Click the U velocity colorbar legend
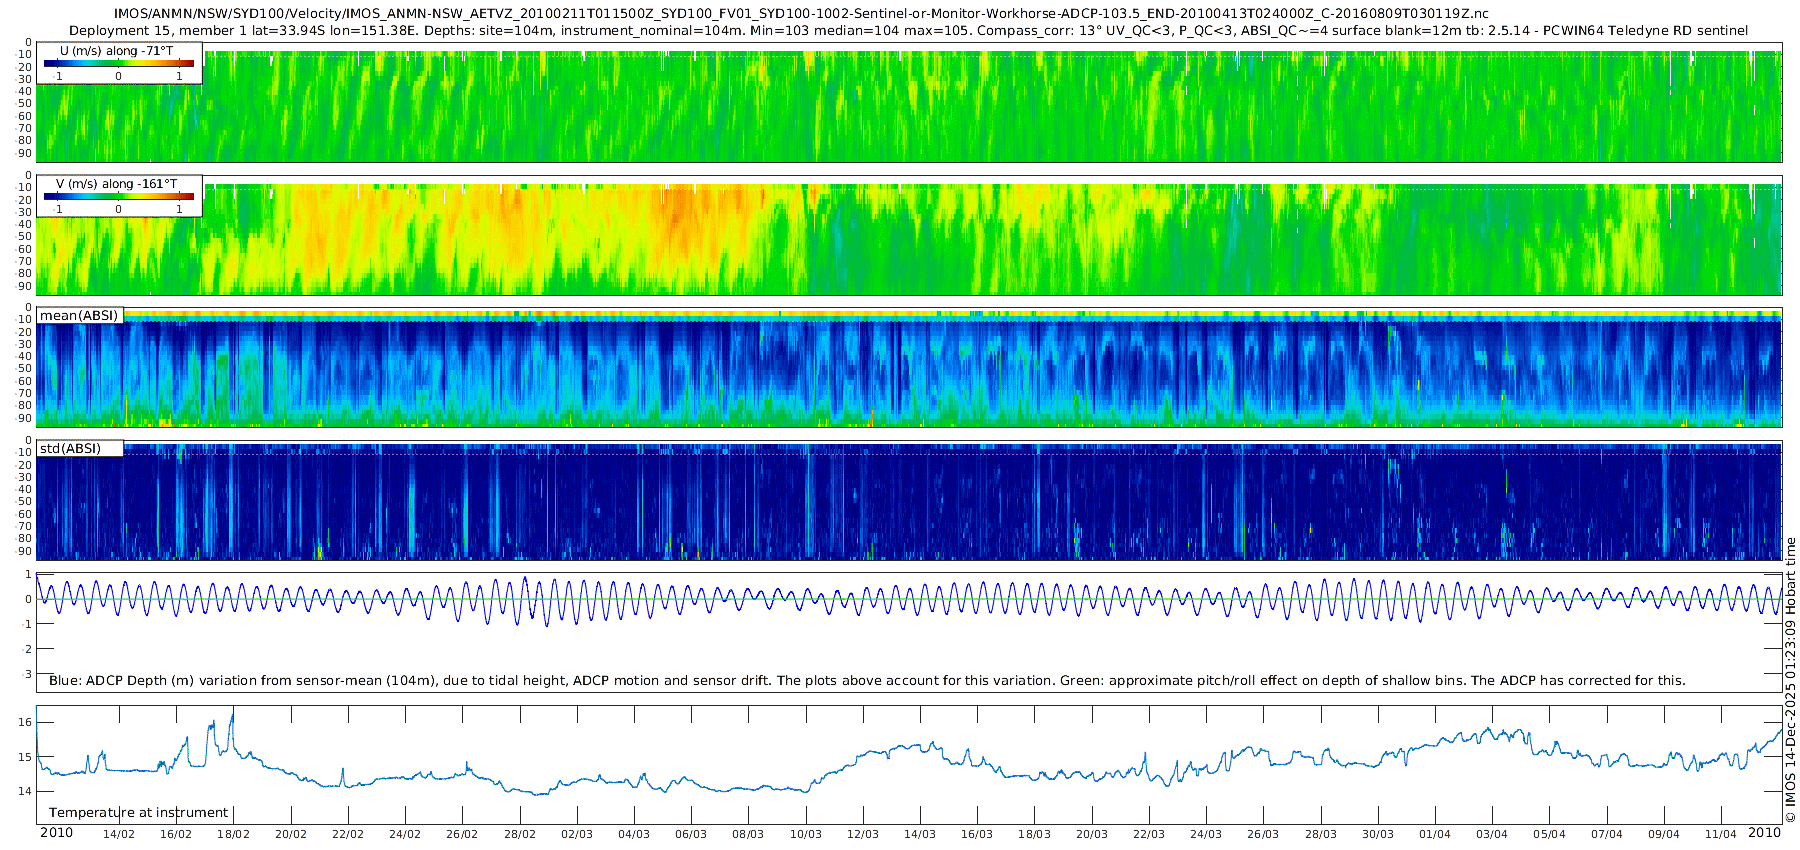This screenshot has width=1800, height=850. click(x=118, y=64)
